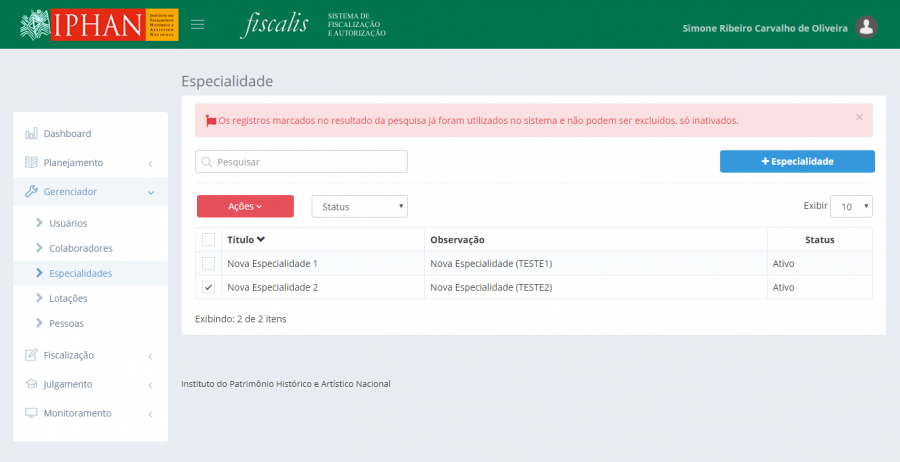Viewport: 900px width, 462px height.
Task: Dismiss the red warning alert
Action: [859, 117]
